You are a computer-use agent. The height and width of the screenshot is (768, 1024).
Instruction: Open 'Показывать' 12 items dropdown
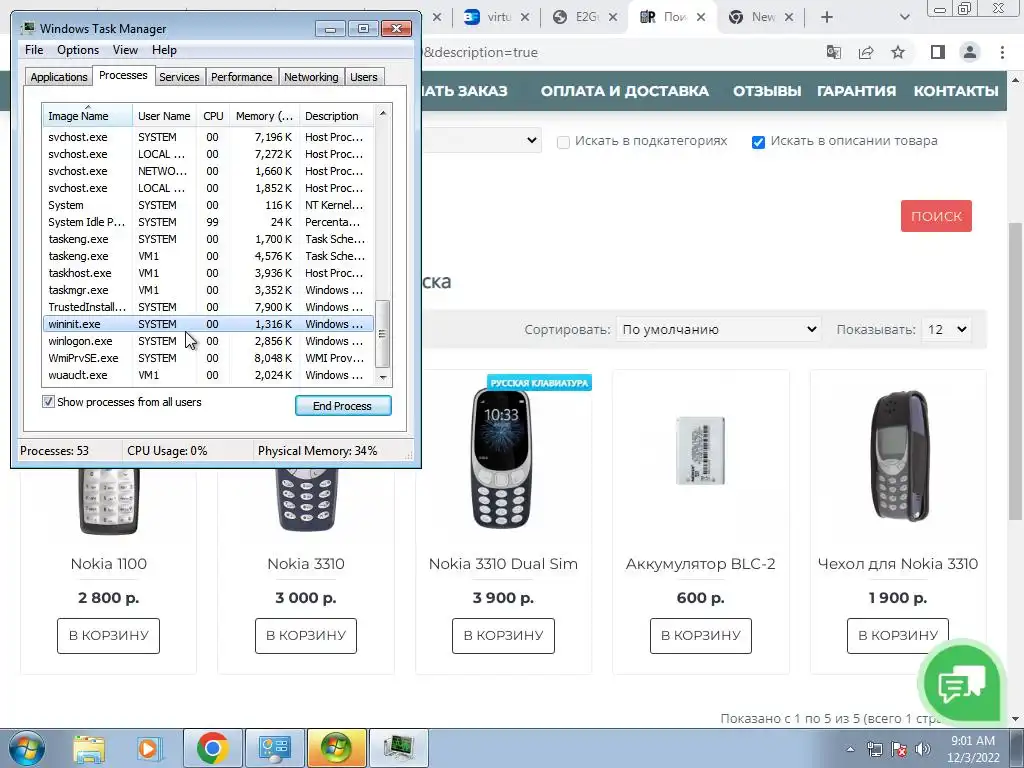[947, 329]
